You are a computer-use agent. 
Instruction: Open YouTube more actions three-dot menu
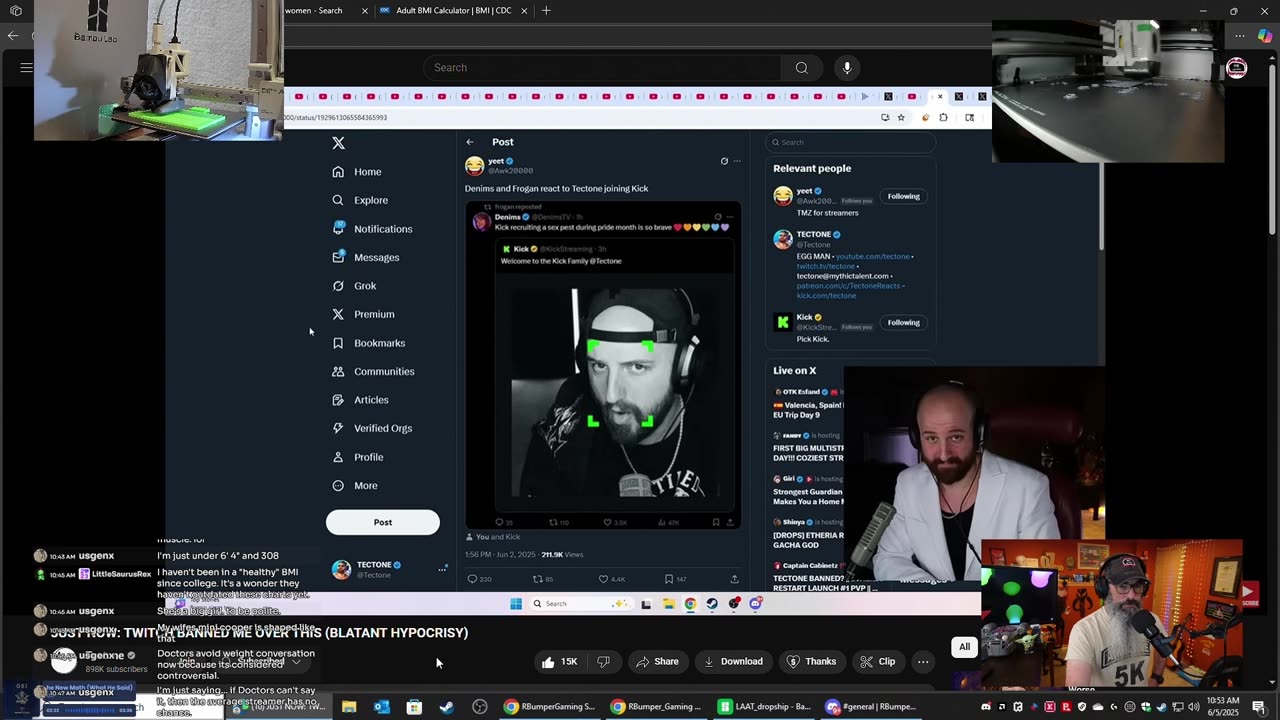[x=923, y=661]
